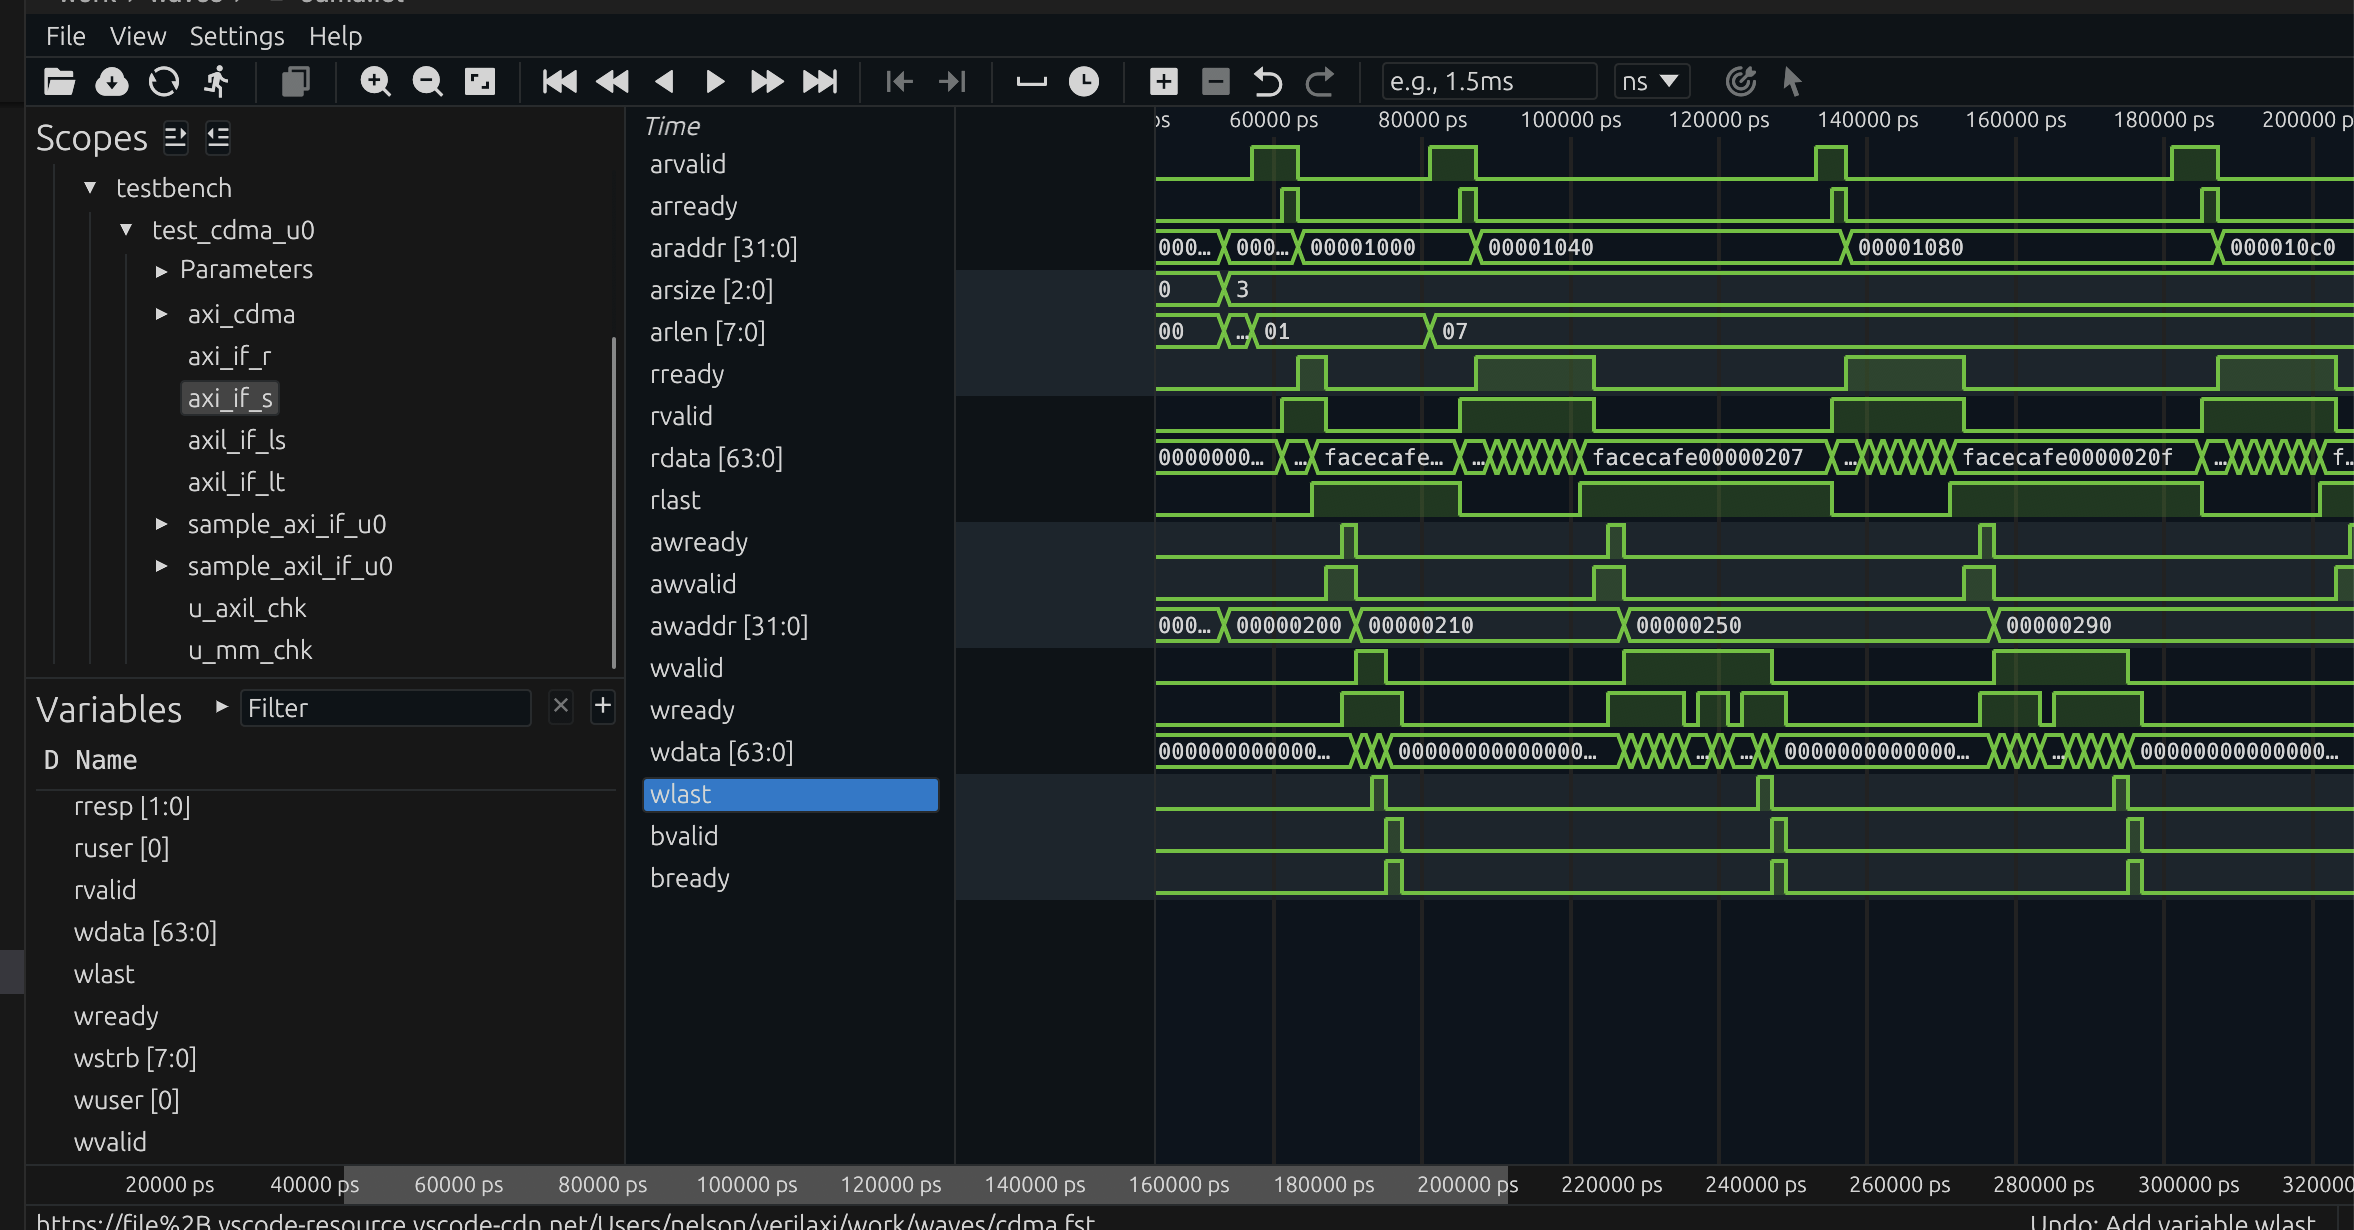Open the Settings menu
The width and height of the screenshot is (2354, 1230).
click(237, 36)
